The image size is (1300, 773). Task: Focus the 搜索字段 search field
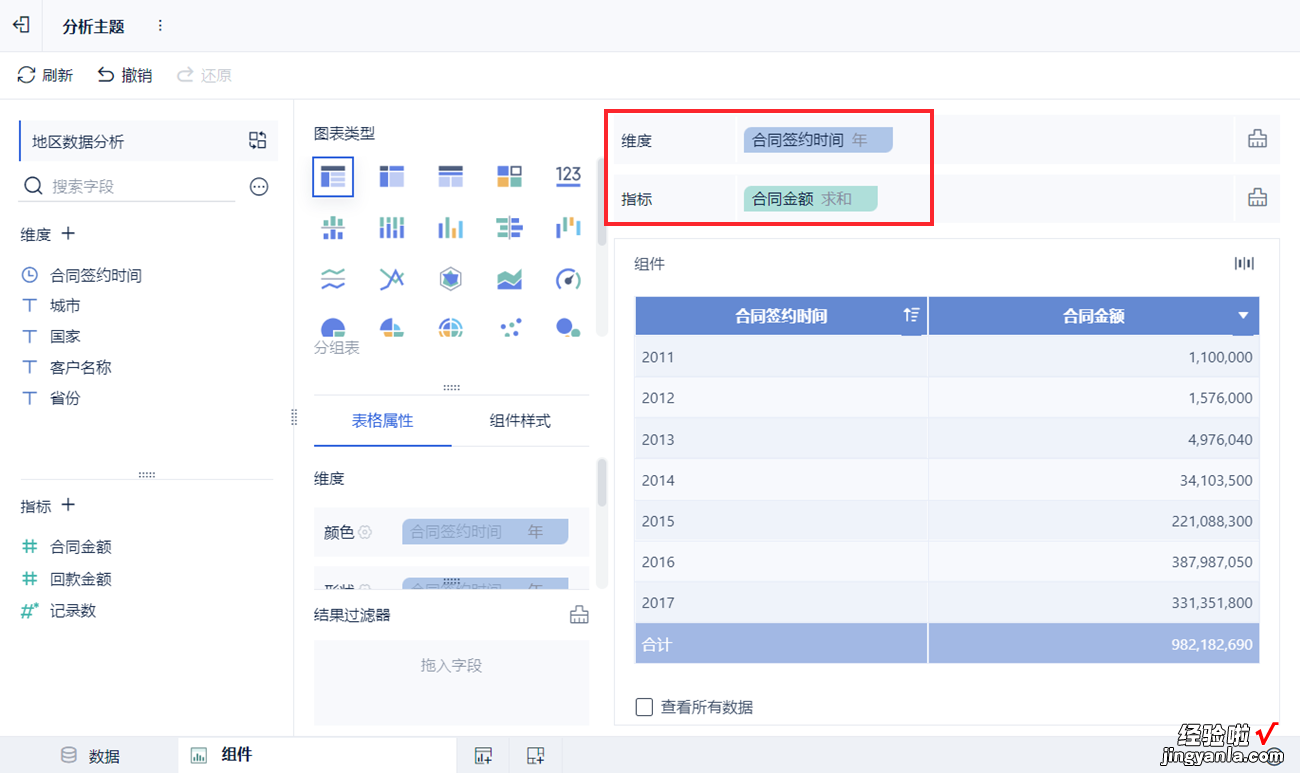pos(128,186)
